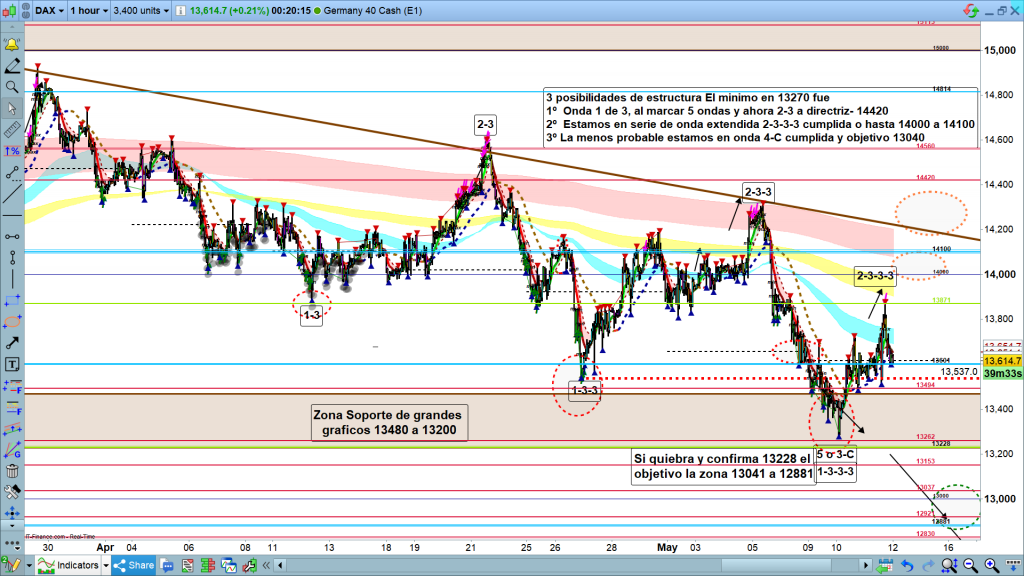Toggle the pin icon in top-right corner

coord(970,11)
